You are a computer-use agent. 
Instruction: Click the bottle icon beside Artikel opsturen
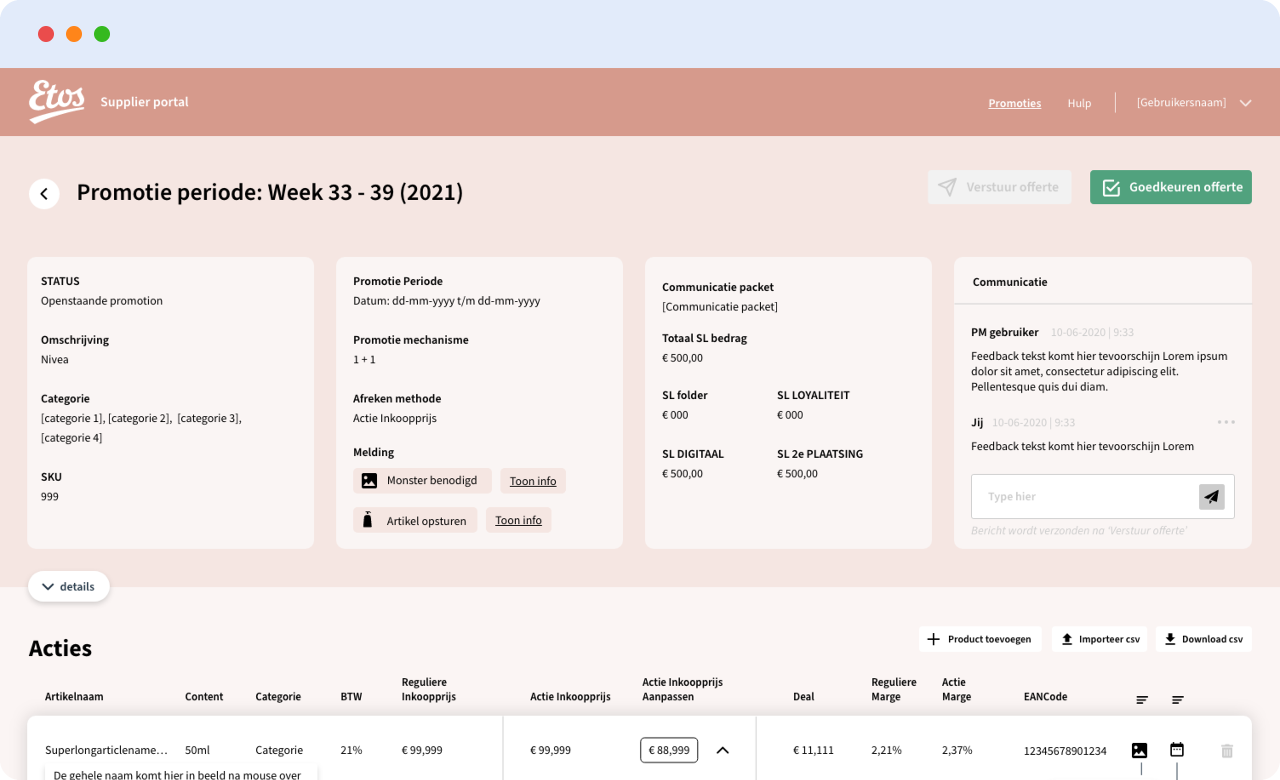click(367, 520)
